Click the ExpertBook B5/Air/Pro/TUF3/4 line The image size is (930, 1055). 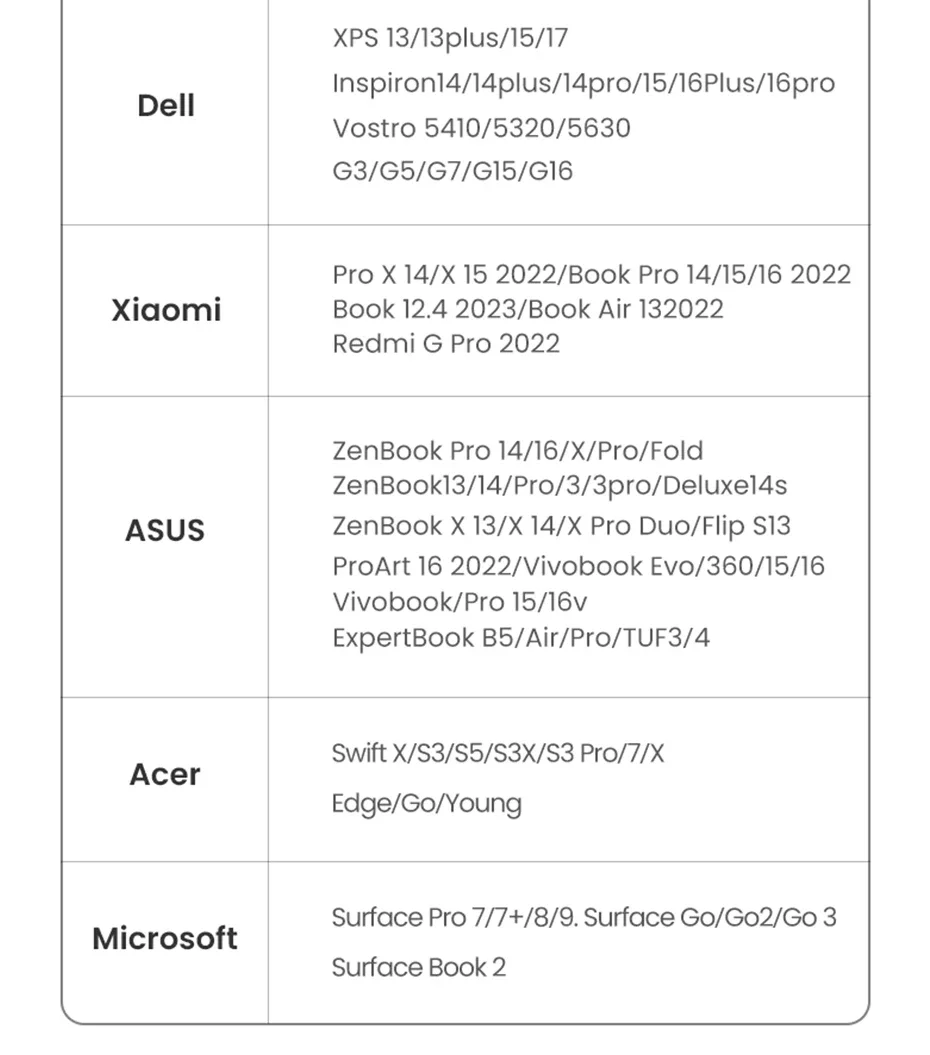[521, 638]
